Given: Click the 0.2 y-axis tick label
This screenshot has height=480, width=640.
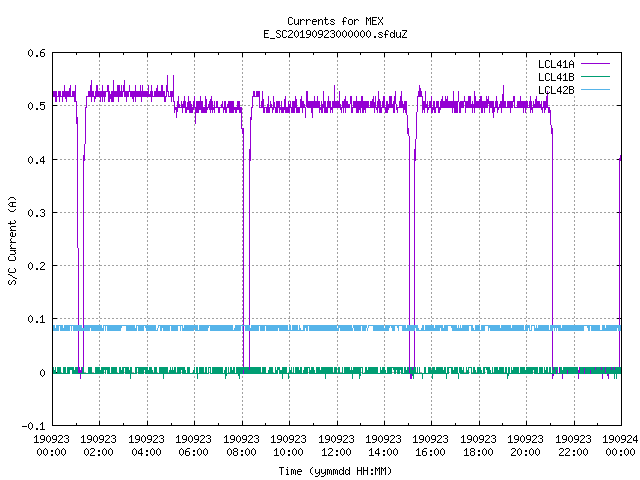Looking at the screenshot, I should tap(36, 266).
